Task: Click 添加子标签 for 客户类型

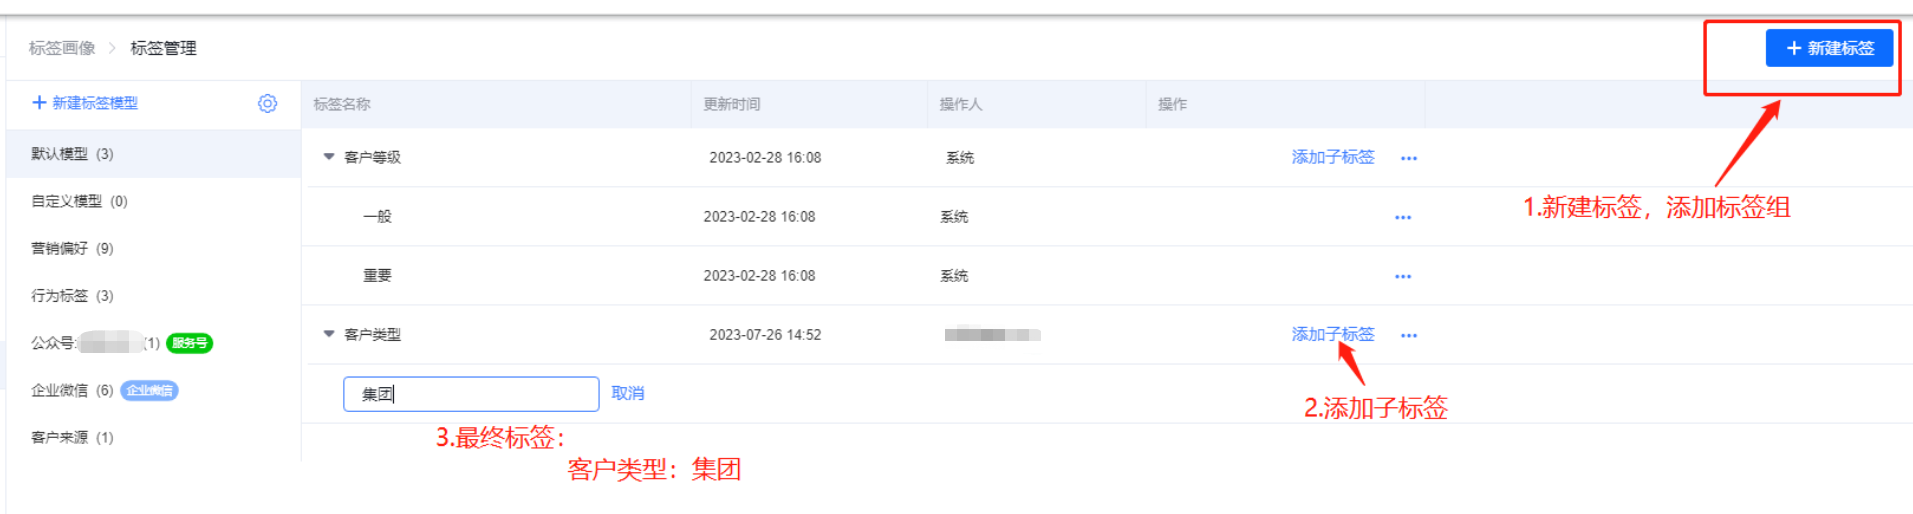Action: coord(1333,334)
